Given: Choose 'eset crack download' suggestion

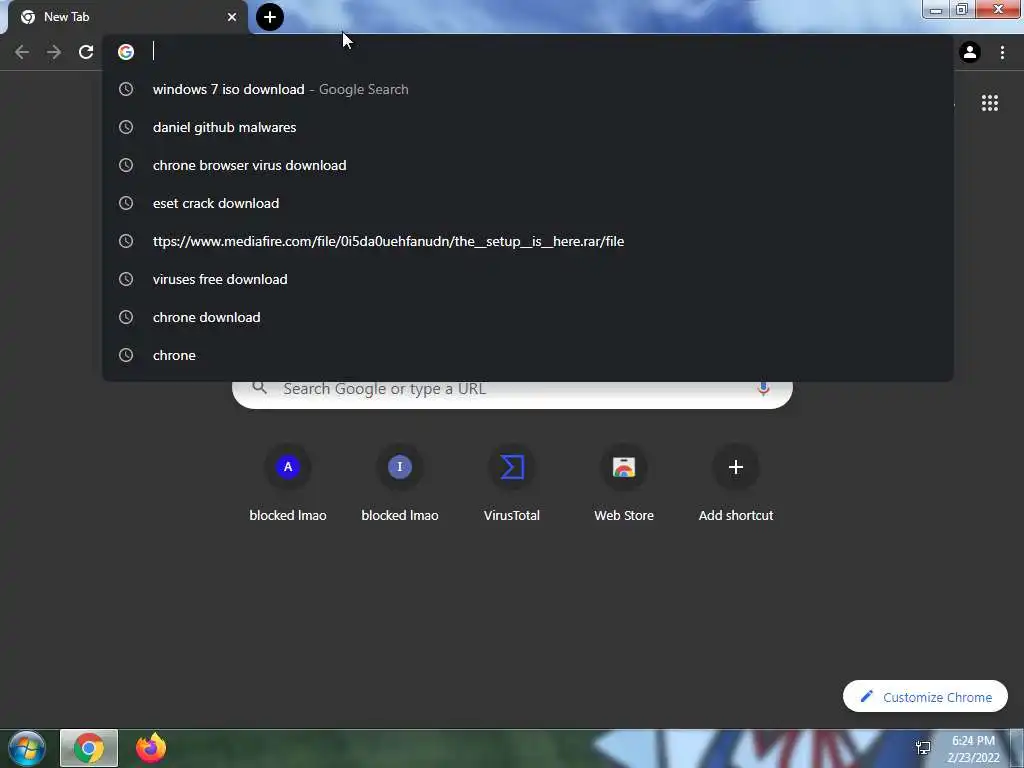Looking at the screenshot, I should click(x=528, y=203).
